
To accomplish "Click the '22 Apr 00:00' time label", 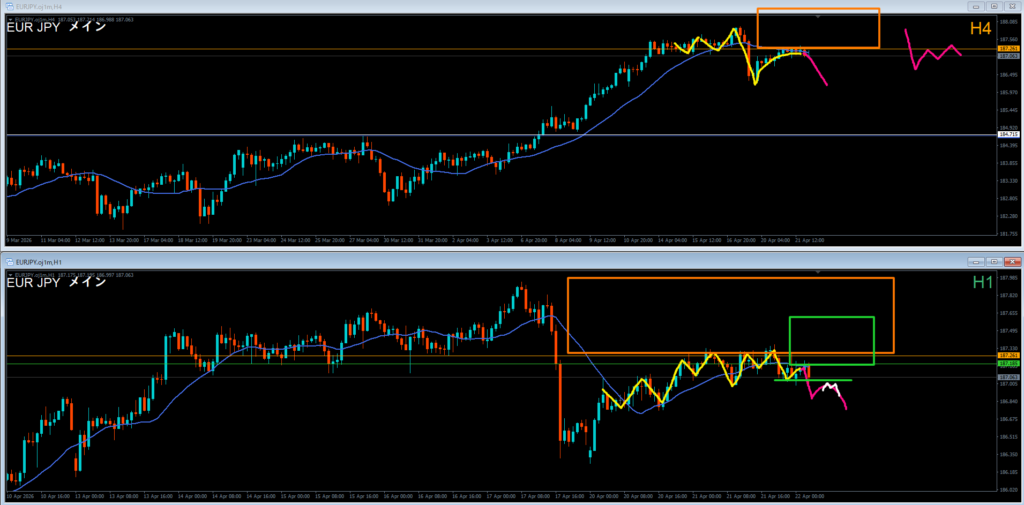I will (x=810, y=496).
